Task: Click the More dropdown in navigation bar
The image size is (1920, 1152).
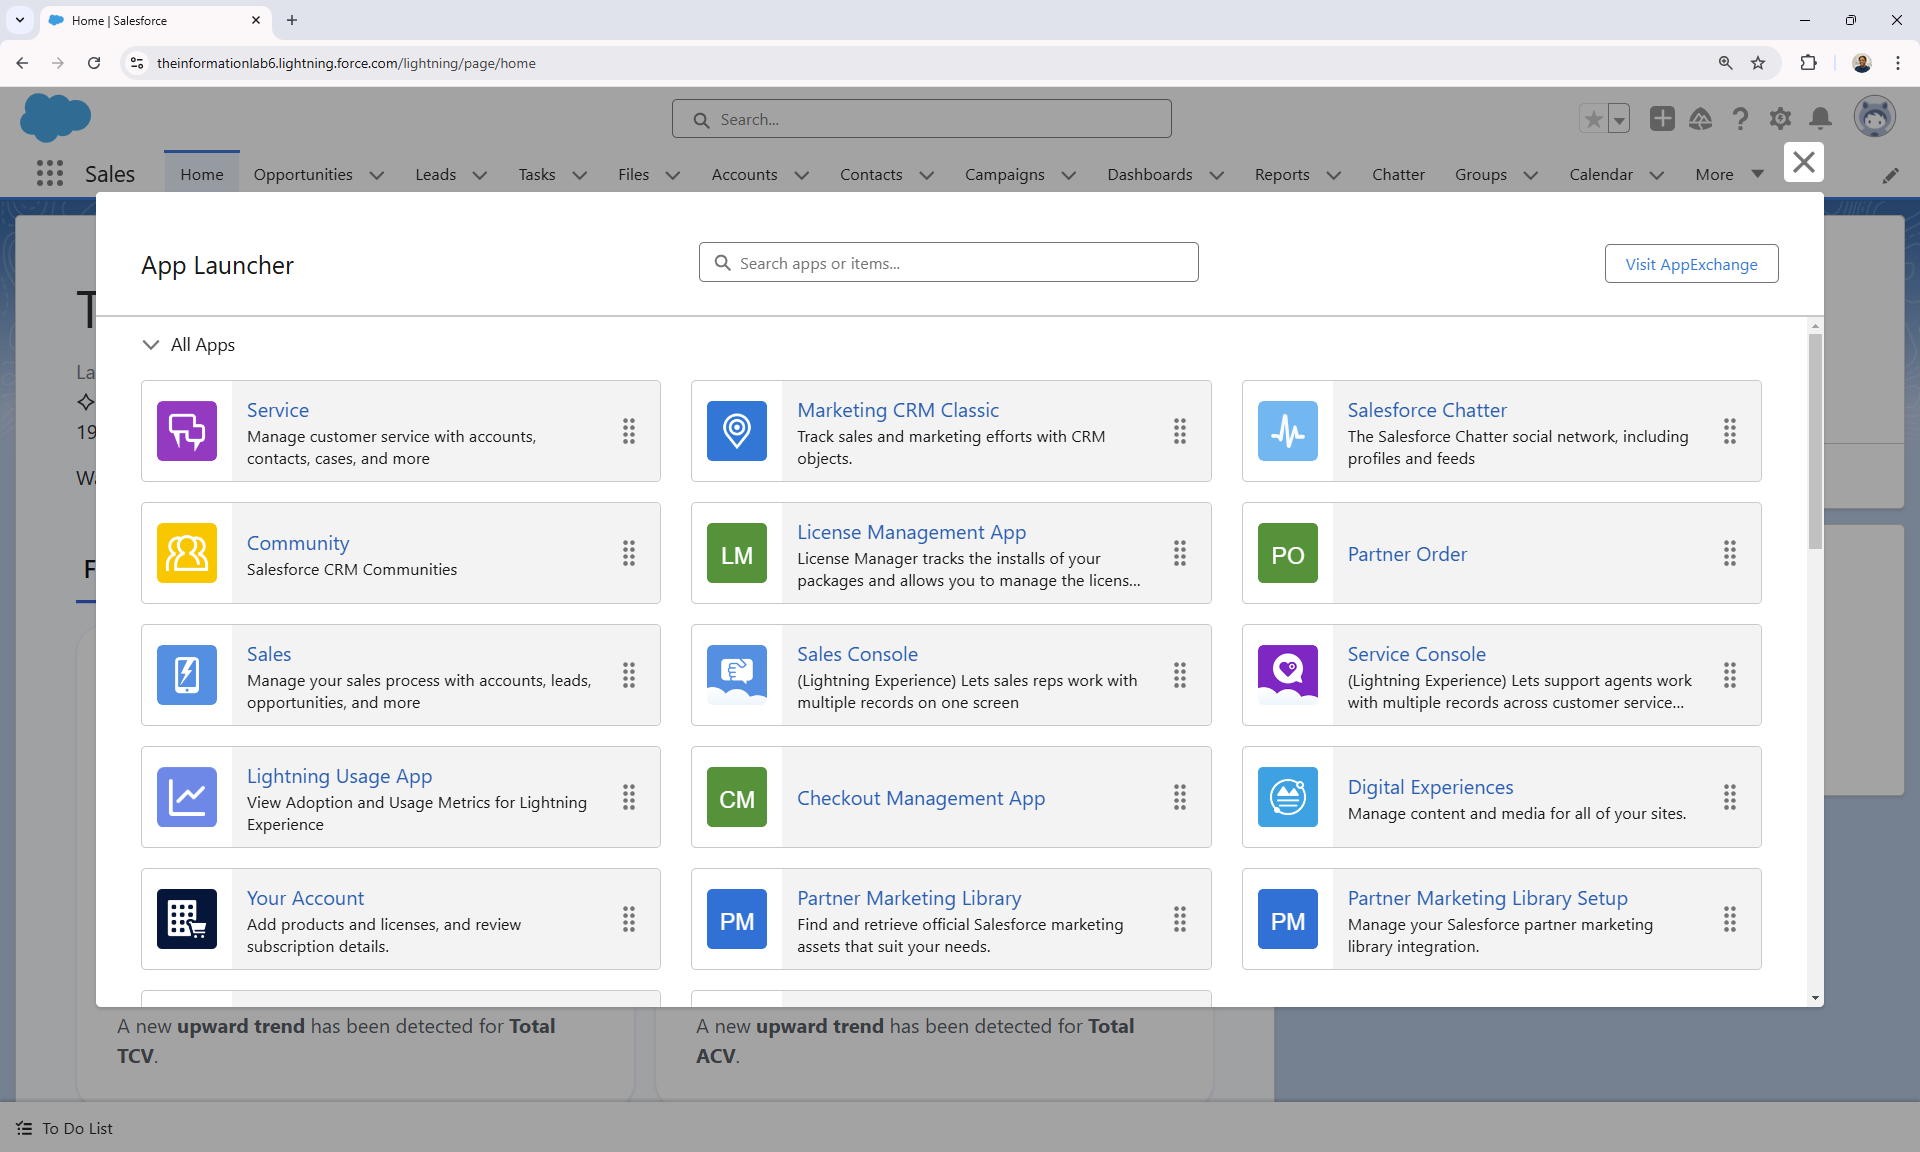Action: (x=1727, y=174)
